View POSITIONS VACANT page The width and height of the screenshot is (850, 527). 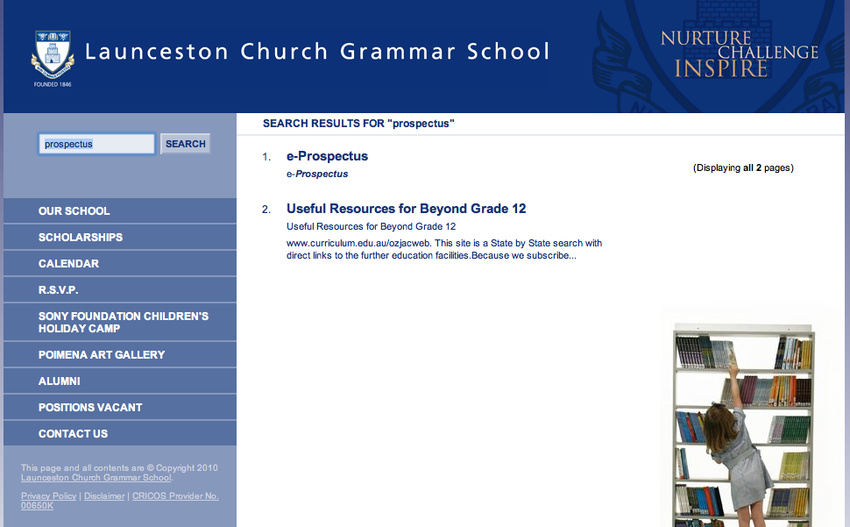[x=120, y=407]
